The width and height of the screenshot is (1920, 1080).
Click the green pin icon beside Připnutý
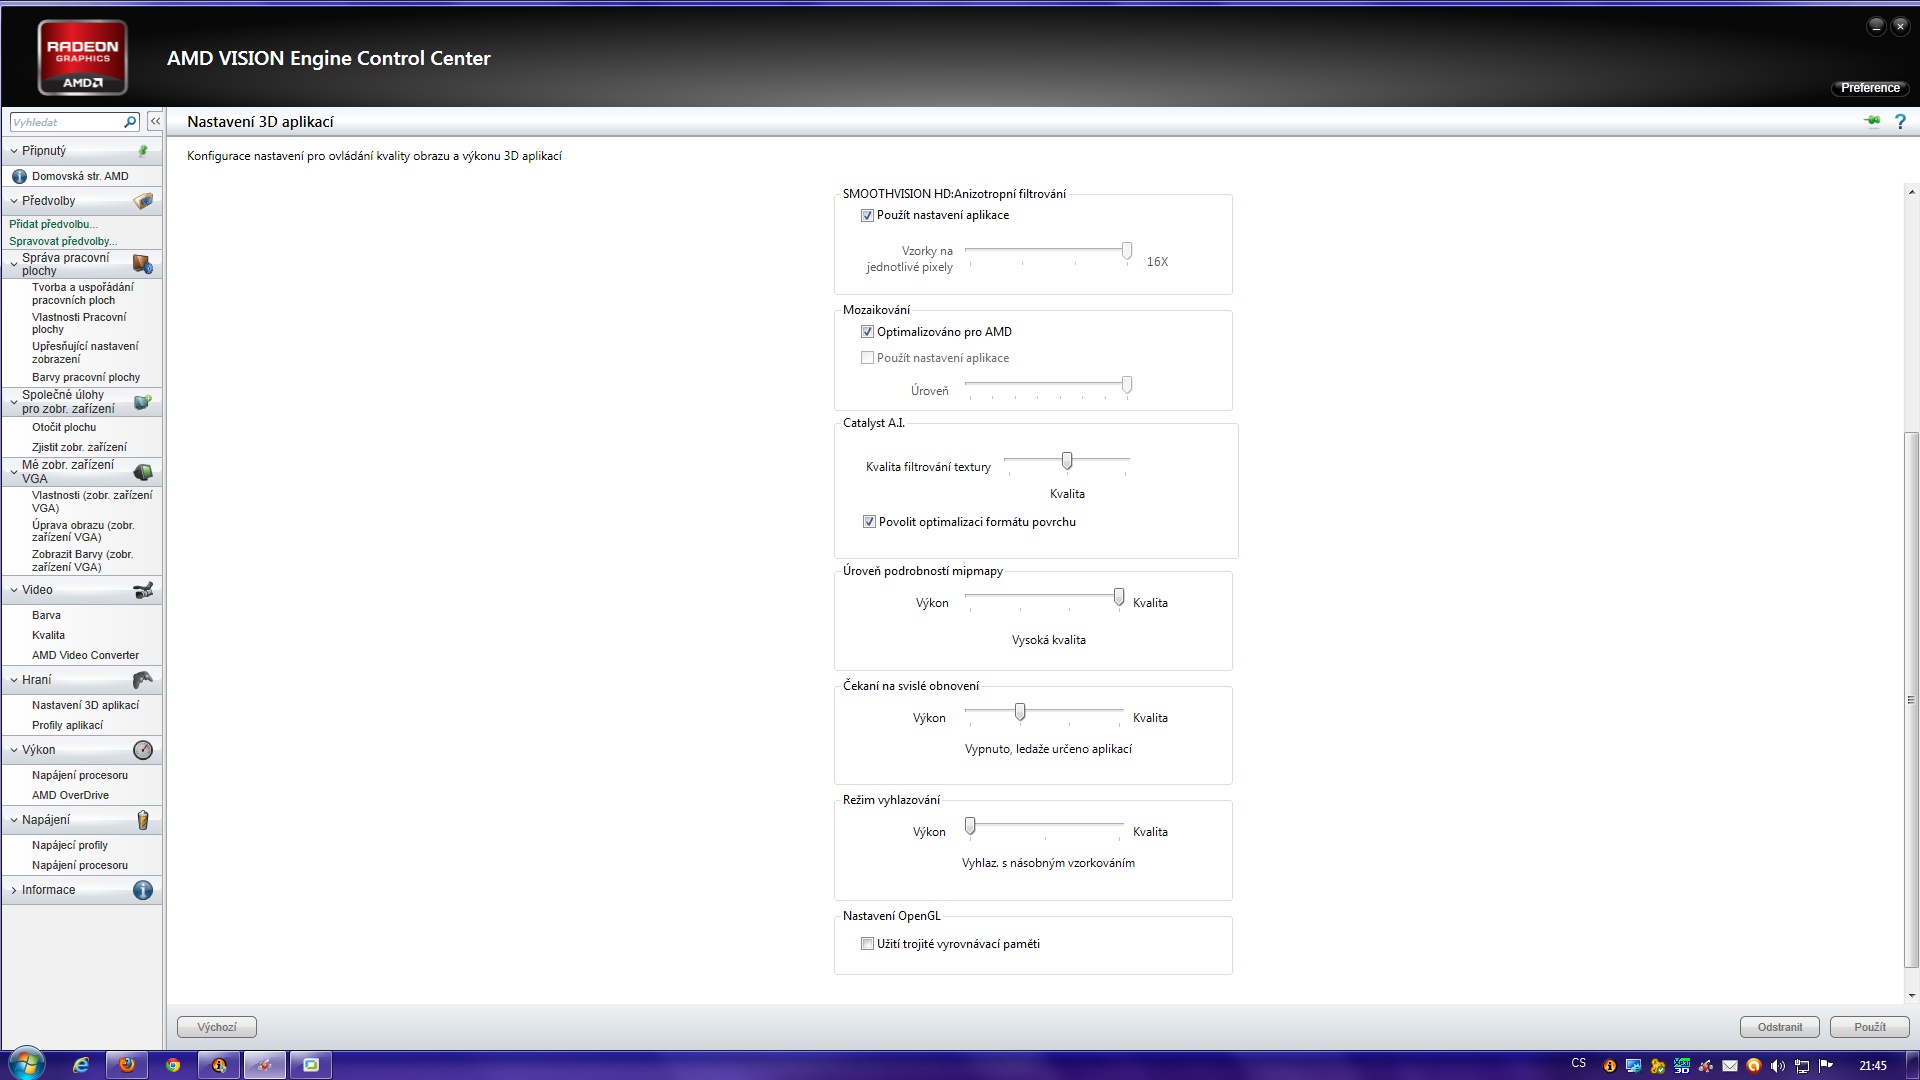point(143,151)
